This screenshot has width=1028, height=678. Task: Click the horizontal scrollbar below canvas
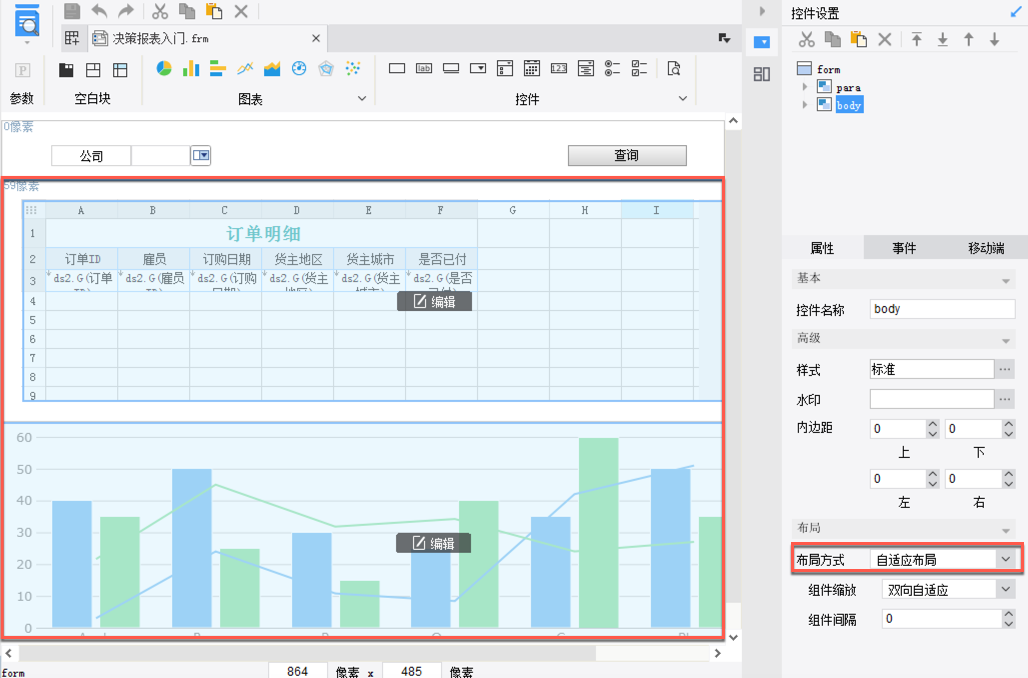point(306,653)
